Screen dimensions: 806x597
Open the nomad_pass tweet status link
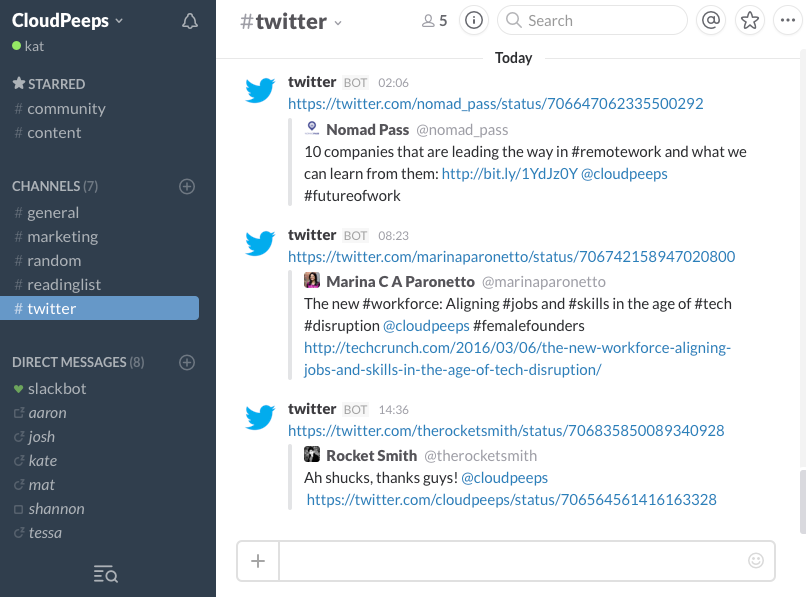click(x=496, y=104)
